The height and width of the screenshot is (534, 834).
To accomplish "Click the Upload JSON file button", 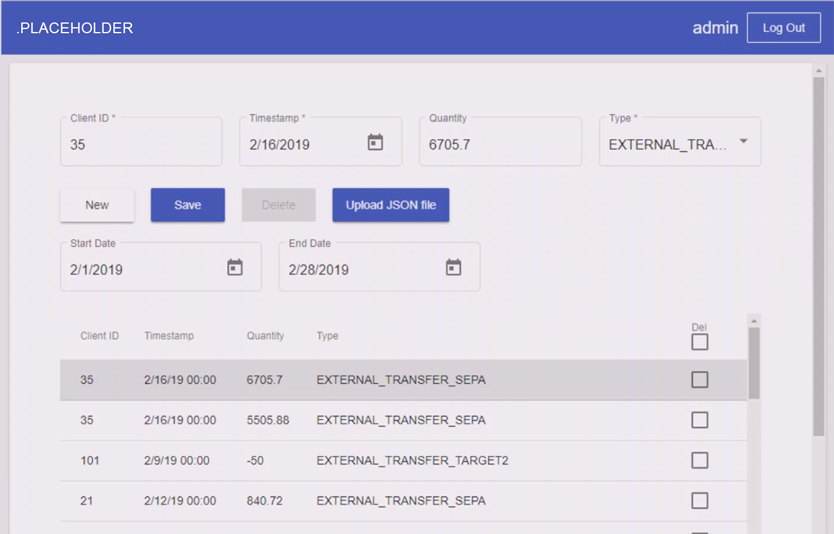I will coord(390,205).
